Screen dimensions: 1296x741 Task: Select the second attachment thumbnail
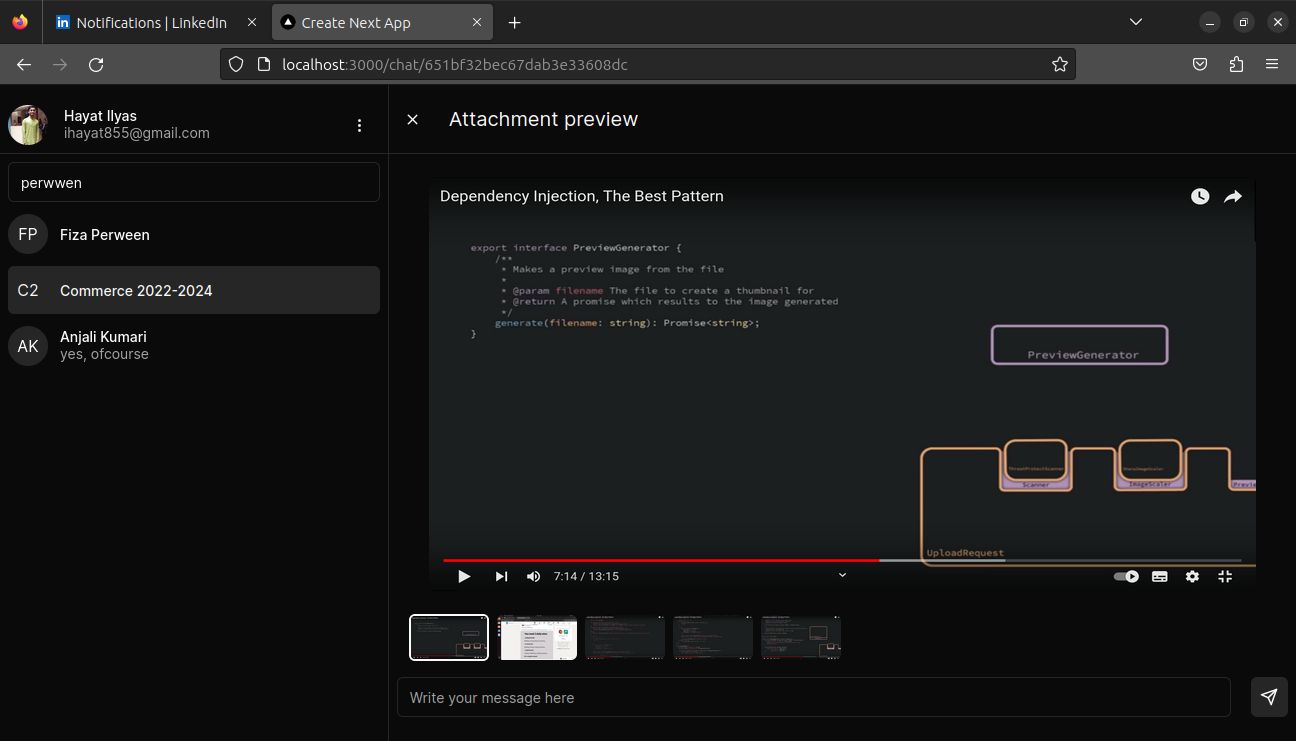(x=538, y=638)
